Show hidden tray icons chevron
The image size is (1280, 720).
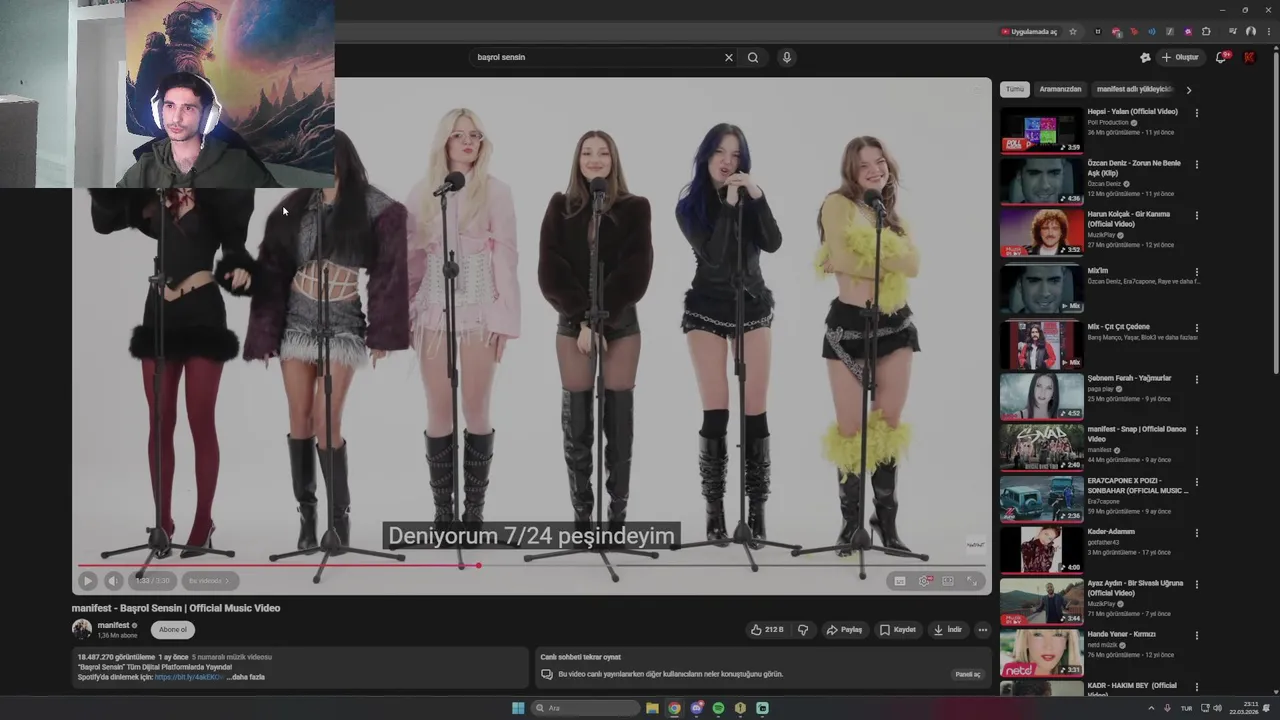pos(1150,708)
